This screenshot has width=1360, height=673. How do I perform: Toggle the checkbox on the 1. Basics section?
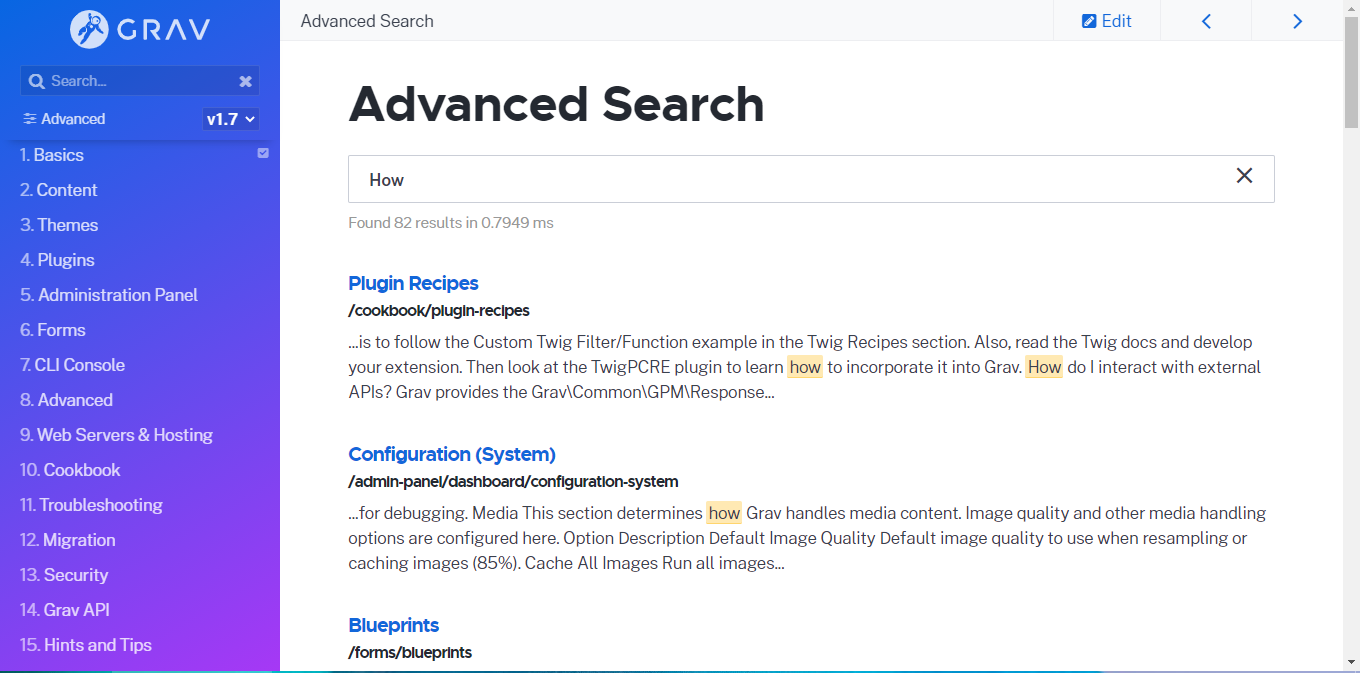tap(262, 152)
